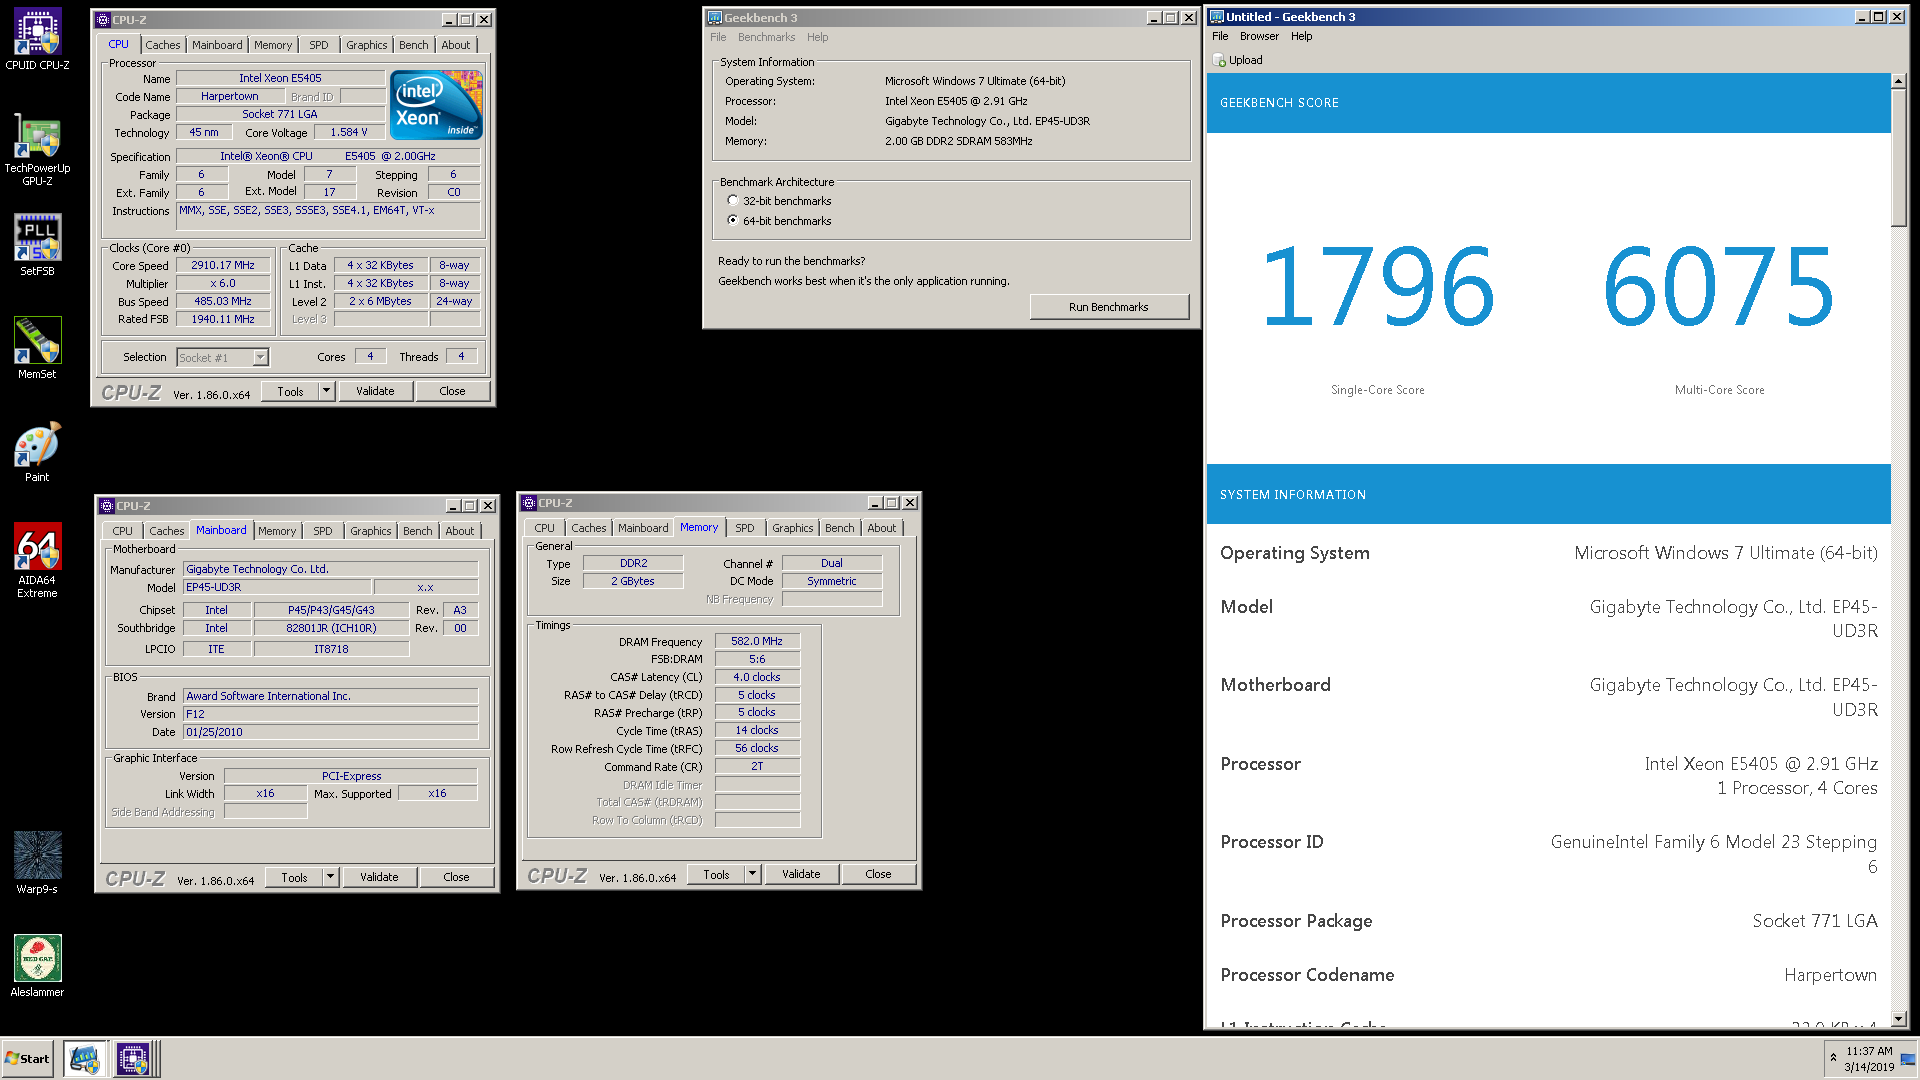The width and height of the screenshot is (1920, 1080).
Task: Switch to SPD tab in top CPU-Z window
Action: (x=319, y=45)
